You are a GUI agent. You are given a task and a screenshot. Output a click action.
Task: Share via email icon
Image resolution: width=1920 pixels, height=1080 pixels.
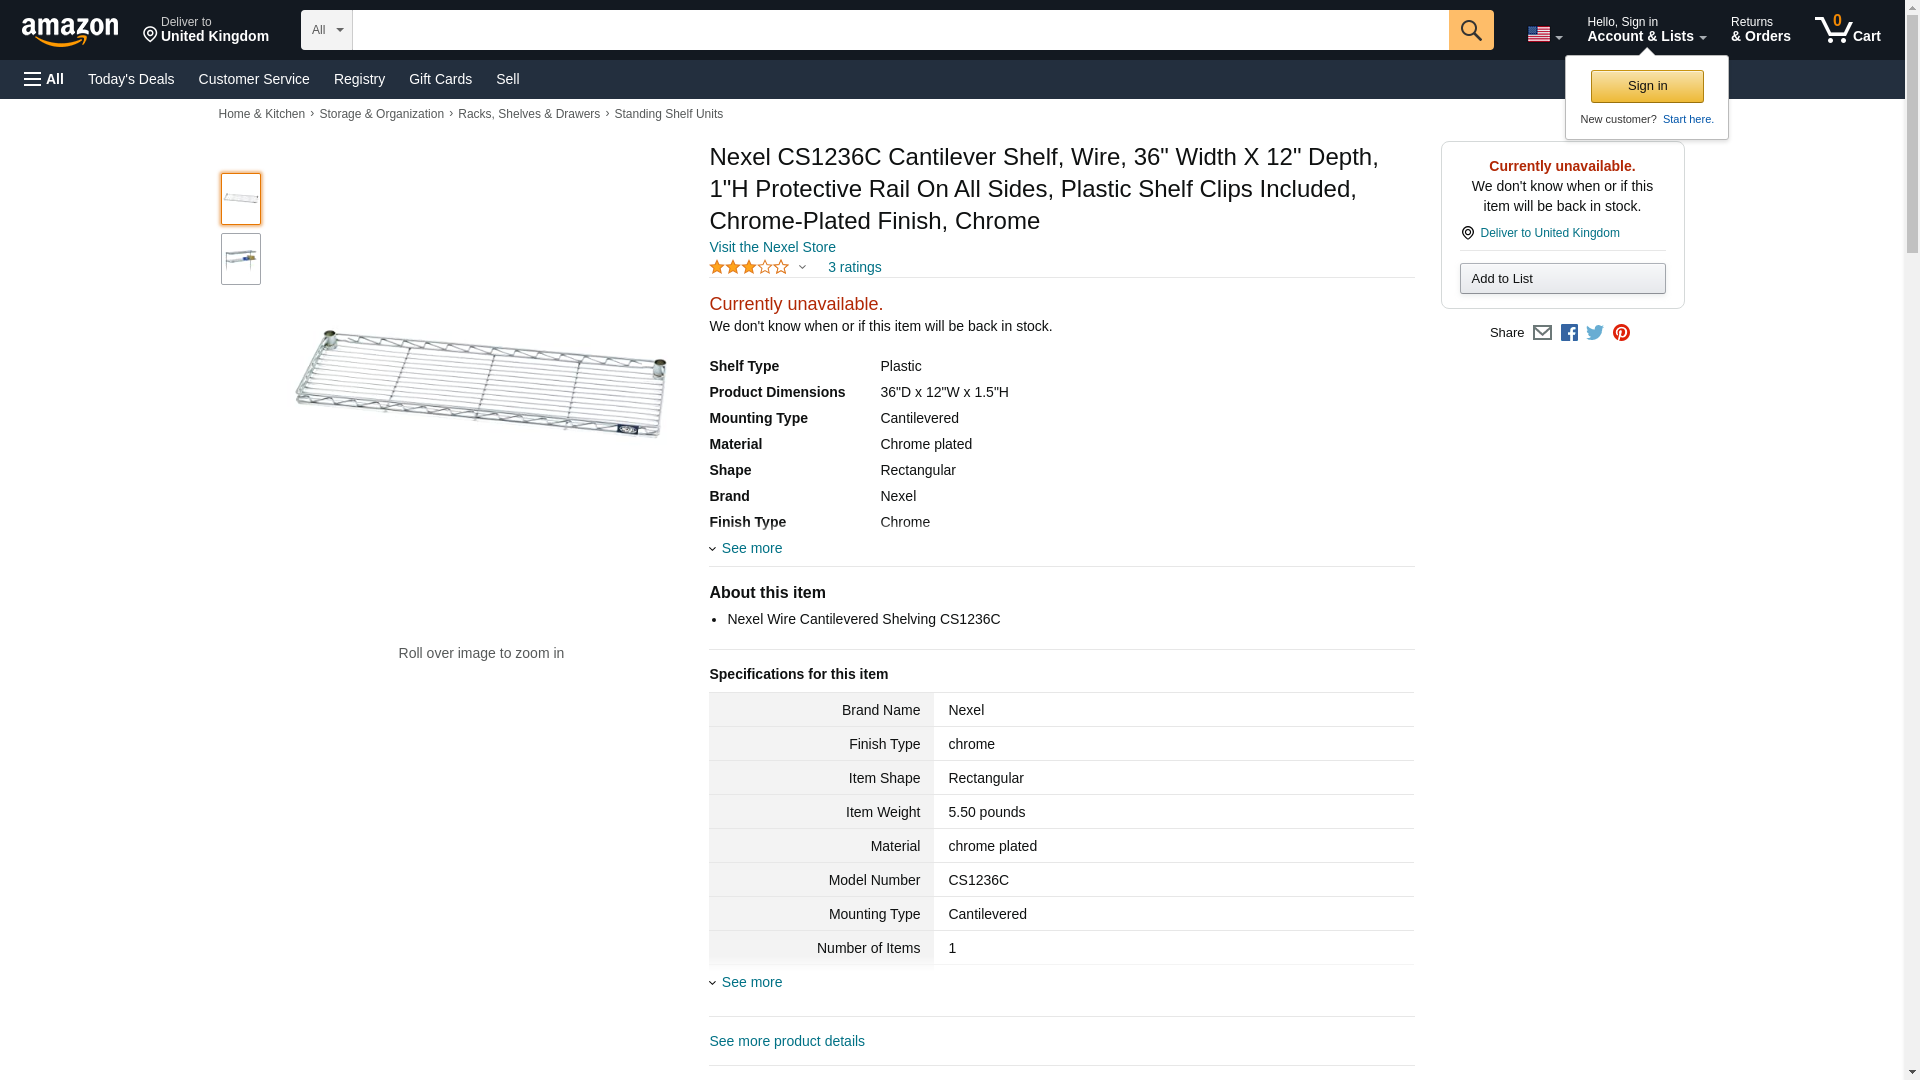point(1542,333)
